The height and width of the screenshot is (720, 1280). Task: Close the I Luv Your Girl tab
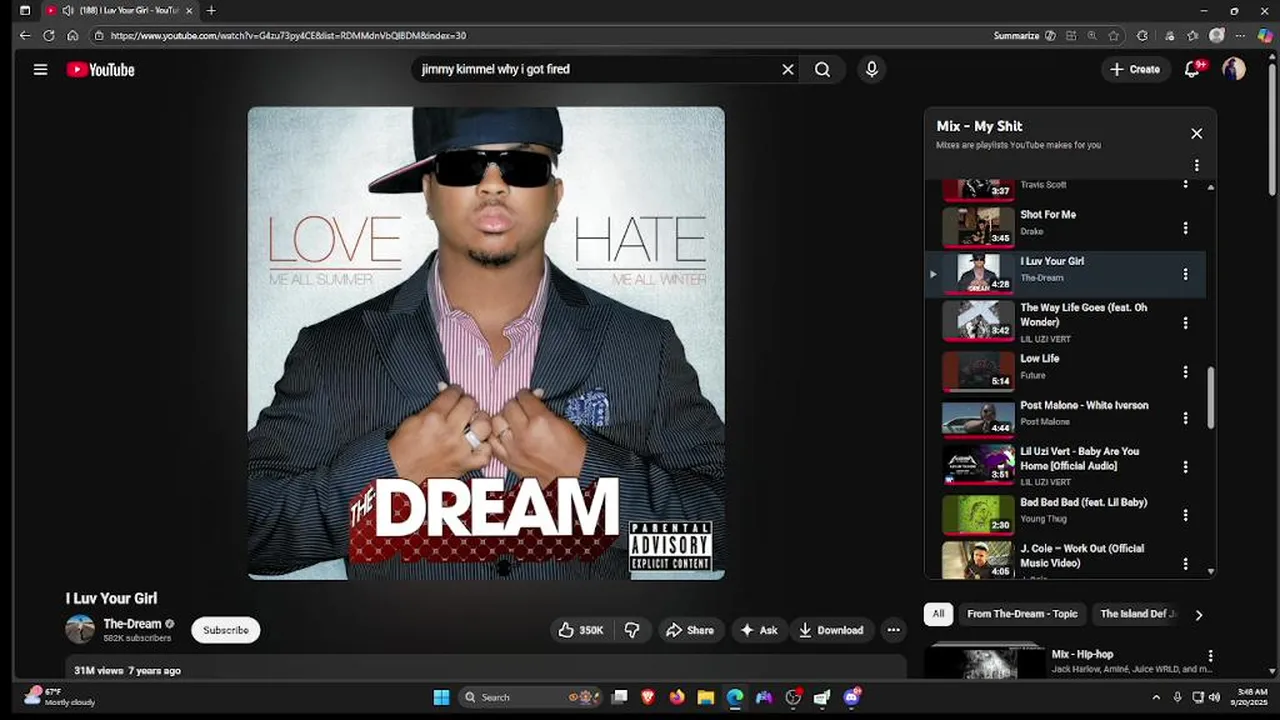[x=189, y=10]
